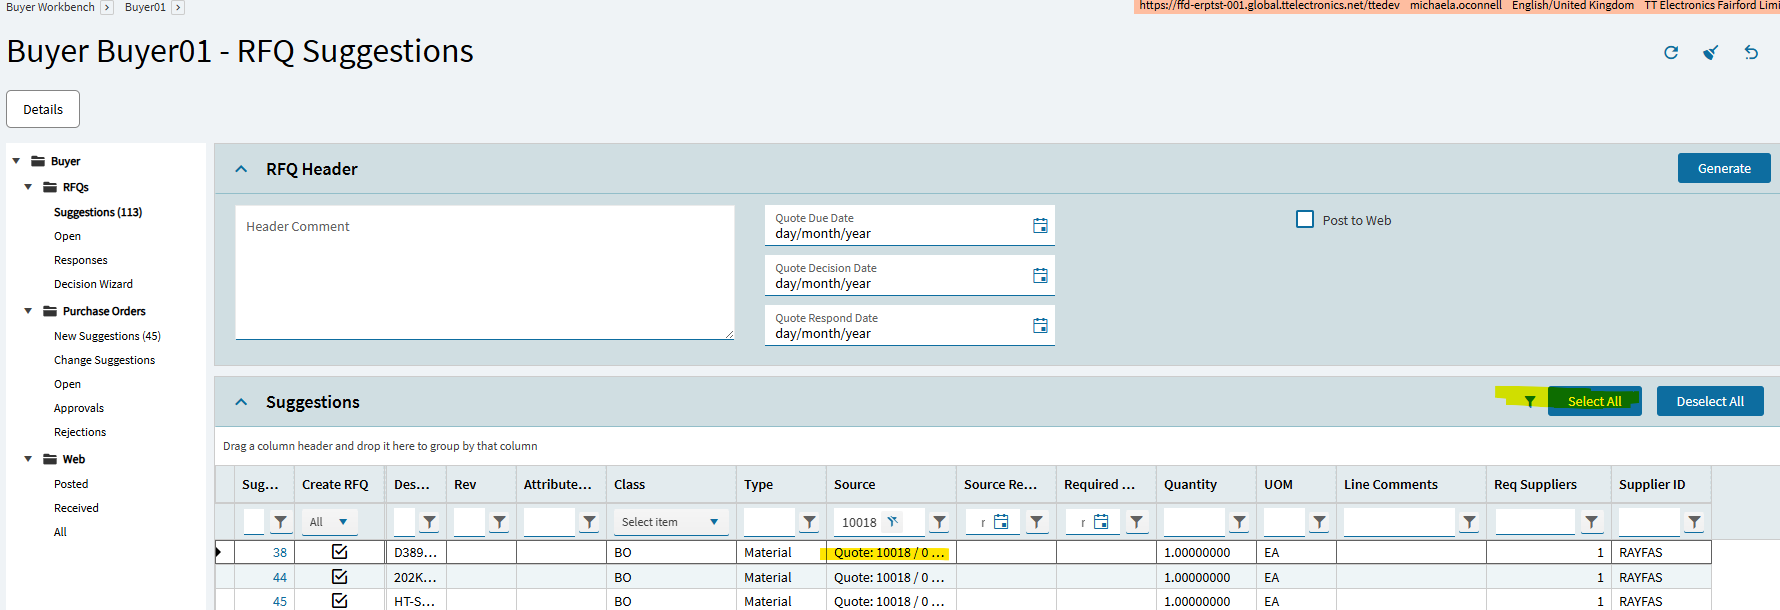This screenshot has height=610, width=1780.
Task: Collapse the Suggestions section
Action: pos(241,402)
